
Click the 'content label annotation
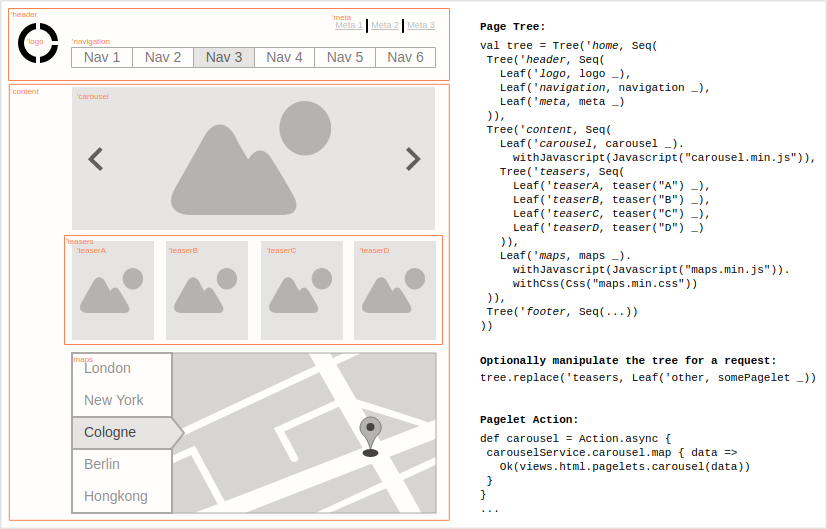[x=25, y=91]
